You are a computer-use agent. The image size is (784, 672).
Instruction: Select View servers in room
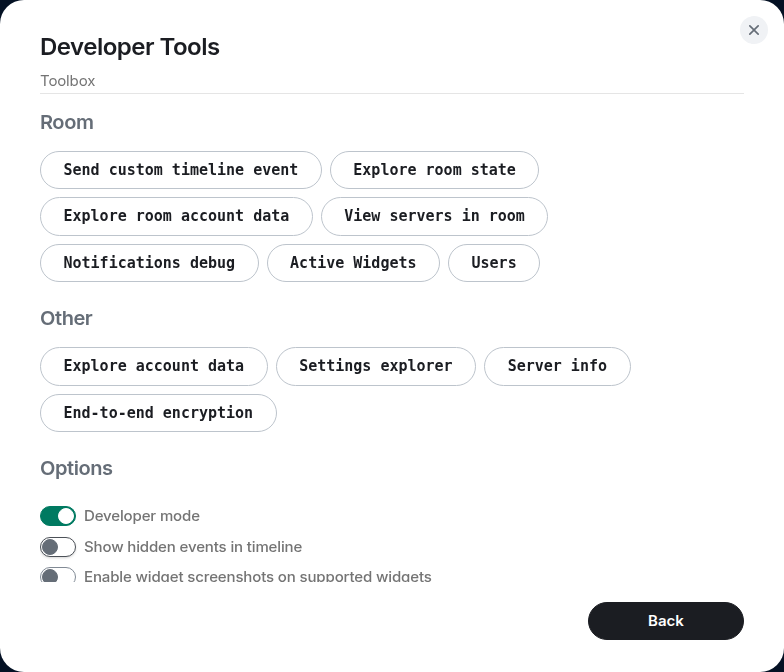tap(434, 216)
